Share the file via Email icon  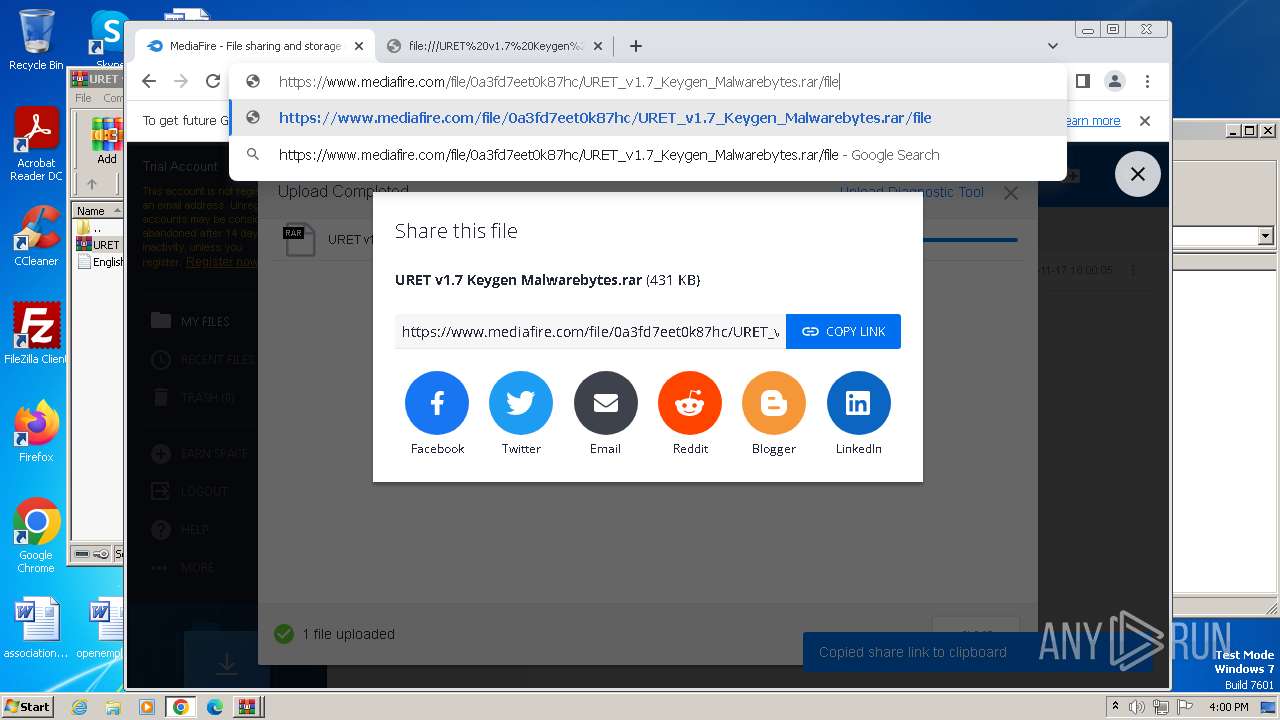pyautogui.click(x=606, y=403)
